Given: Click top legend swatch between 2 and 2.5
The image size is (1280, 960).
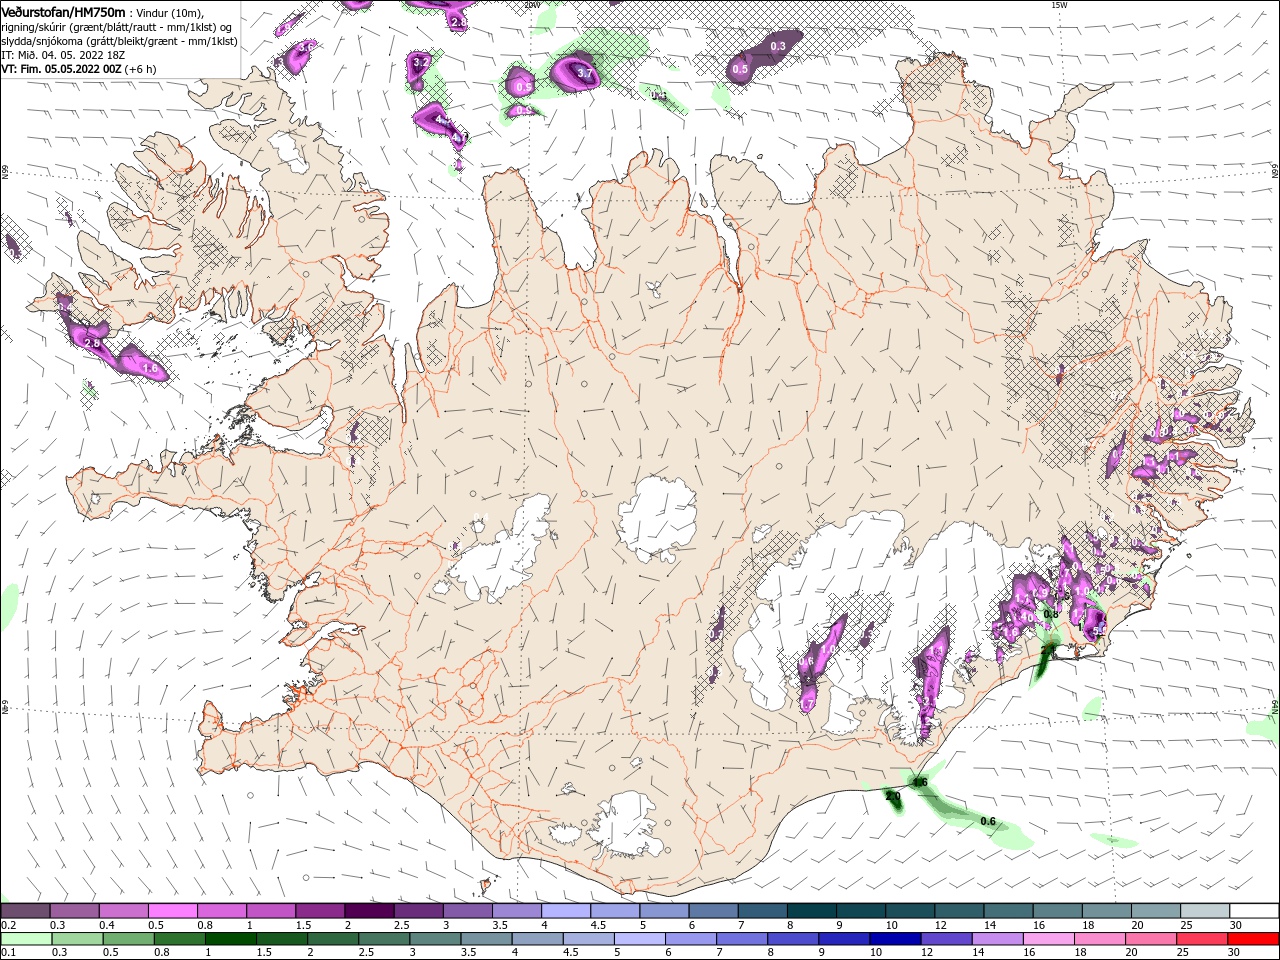Looking at the screenshot, I should (369, 911).
